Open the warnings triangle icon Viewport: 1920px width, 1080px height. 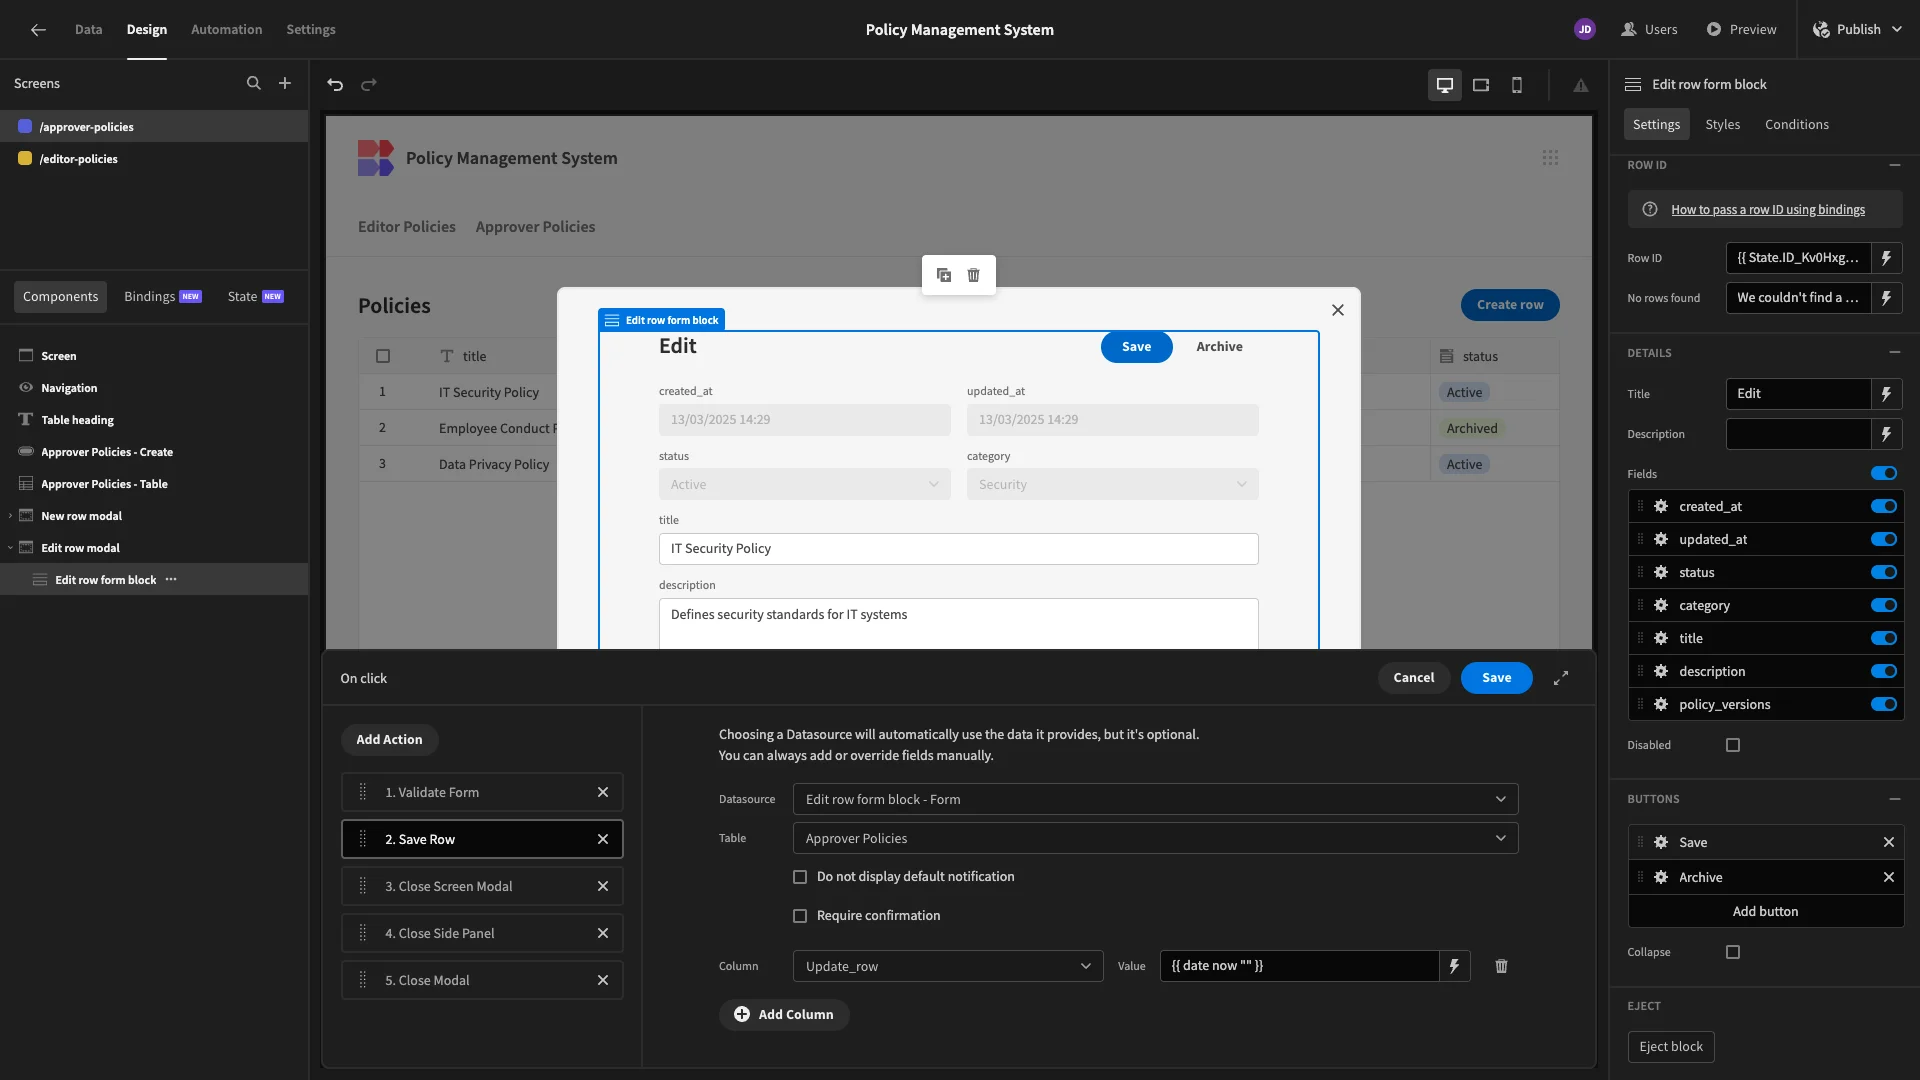[1581, 85]
